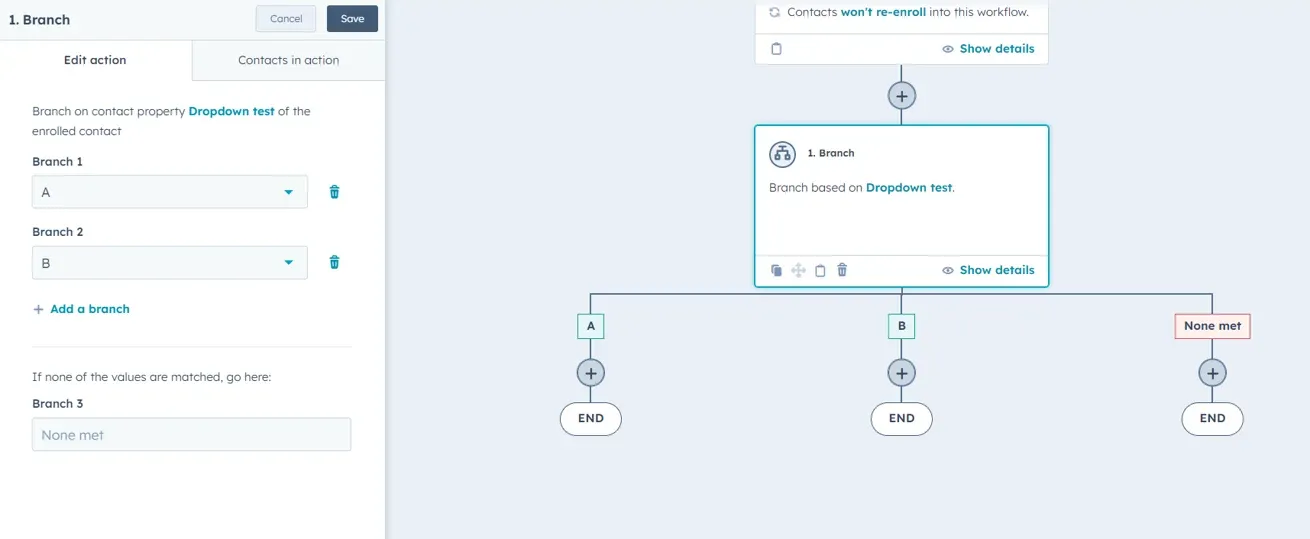Click the None met field for Branch 3
Viewport: 1310px width, 539px height.
[x=191, y=435]
